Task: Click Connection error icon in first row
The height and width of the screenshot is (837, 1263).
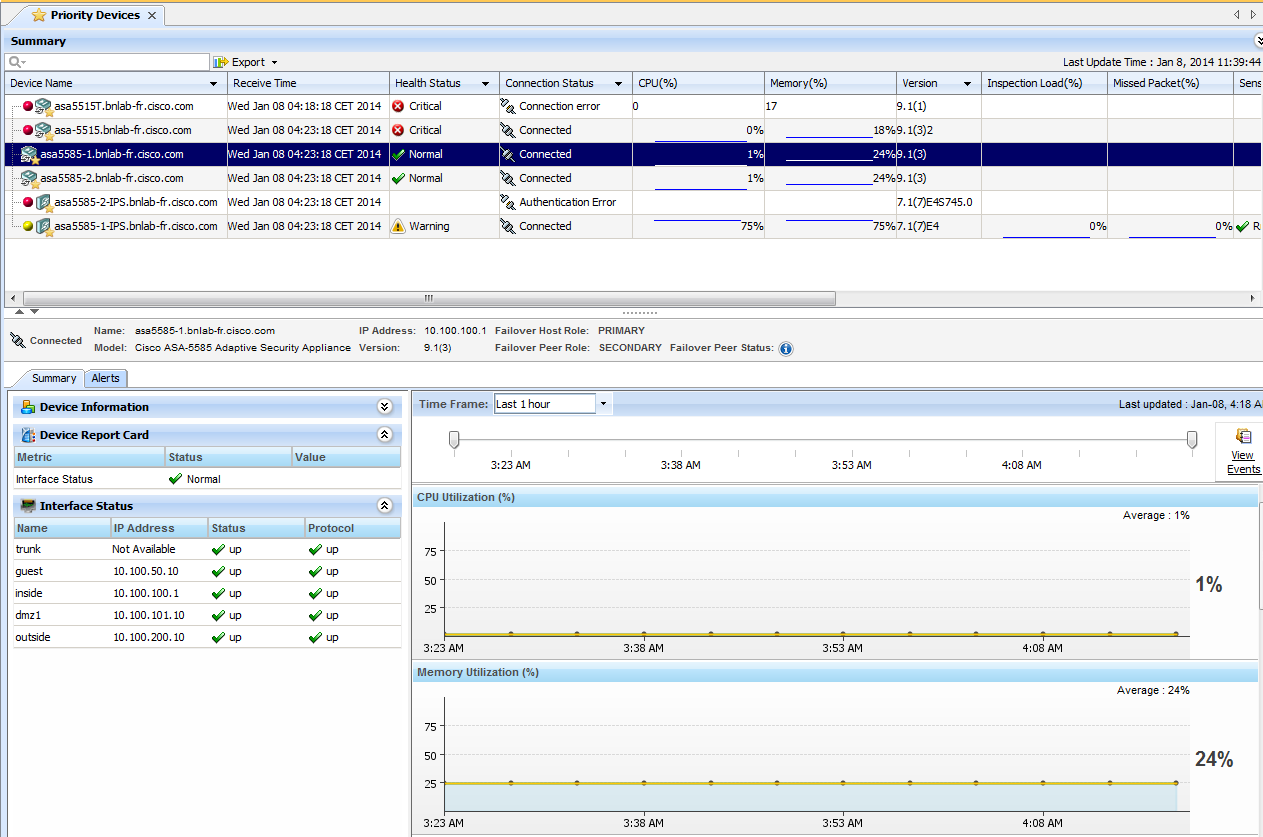Action: click(x=508, y=106)
